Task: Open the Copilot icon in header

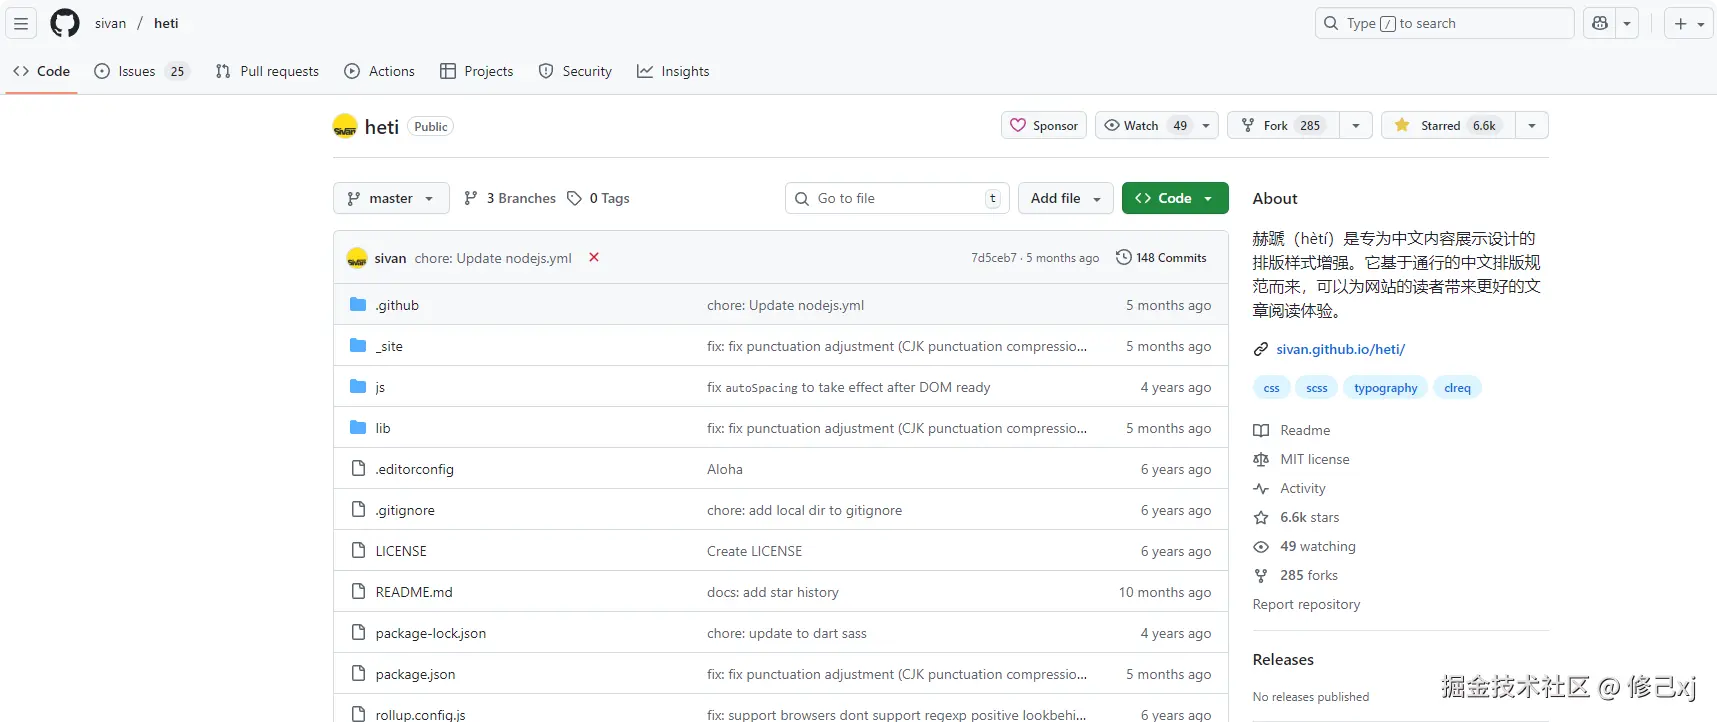Action: [x=1600, y=23]
